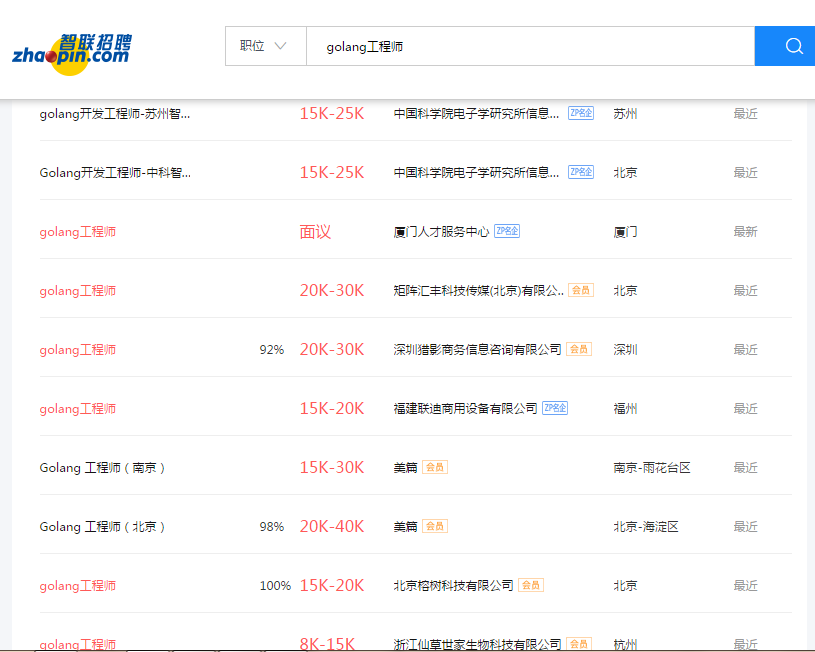Click 最近 label in the 福州 row
The height and width of the screenshot is (652, 815).
click(745, 409)
